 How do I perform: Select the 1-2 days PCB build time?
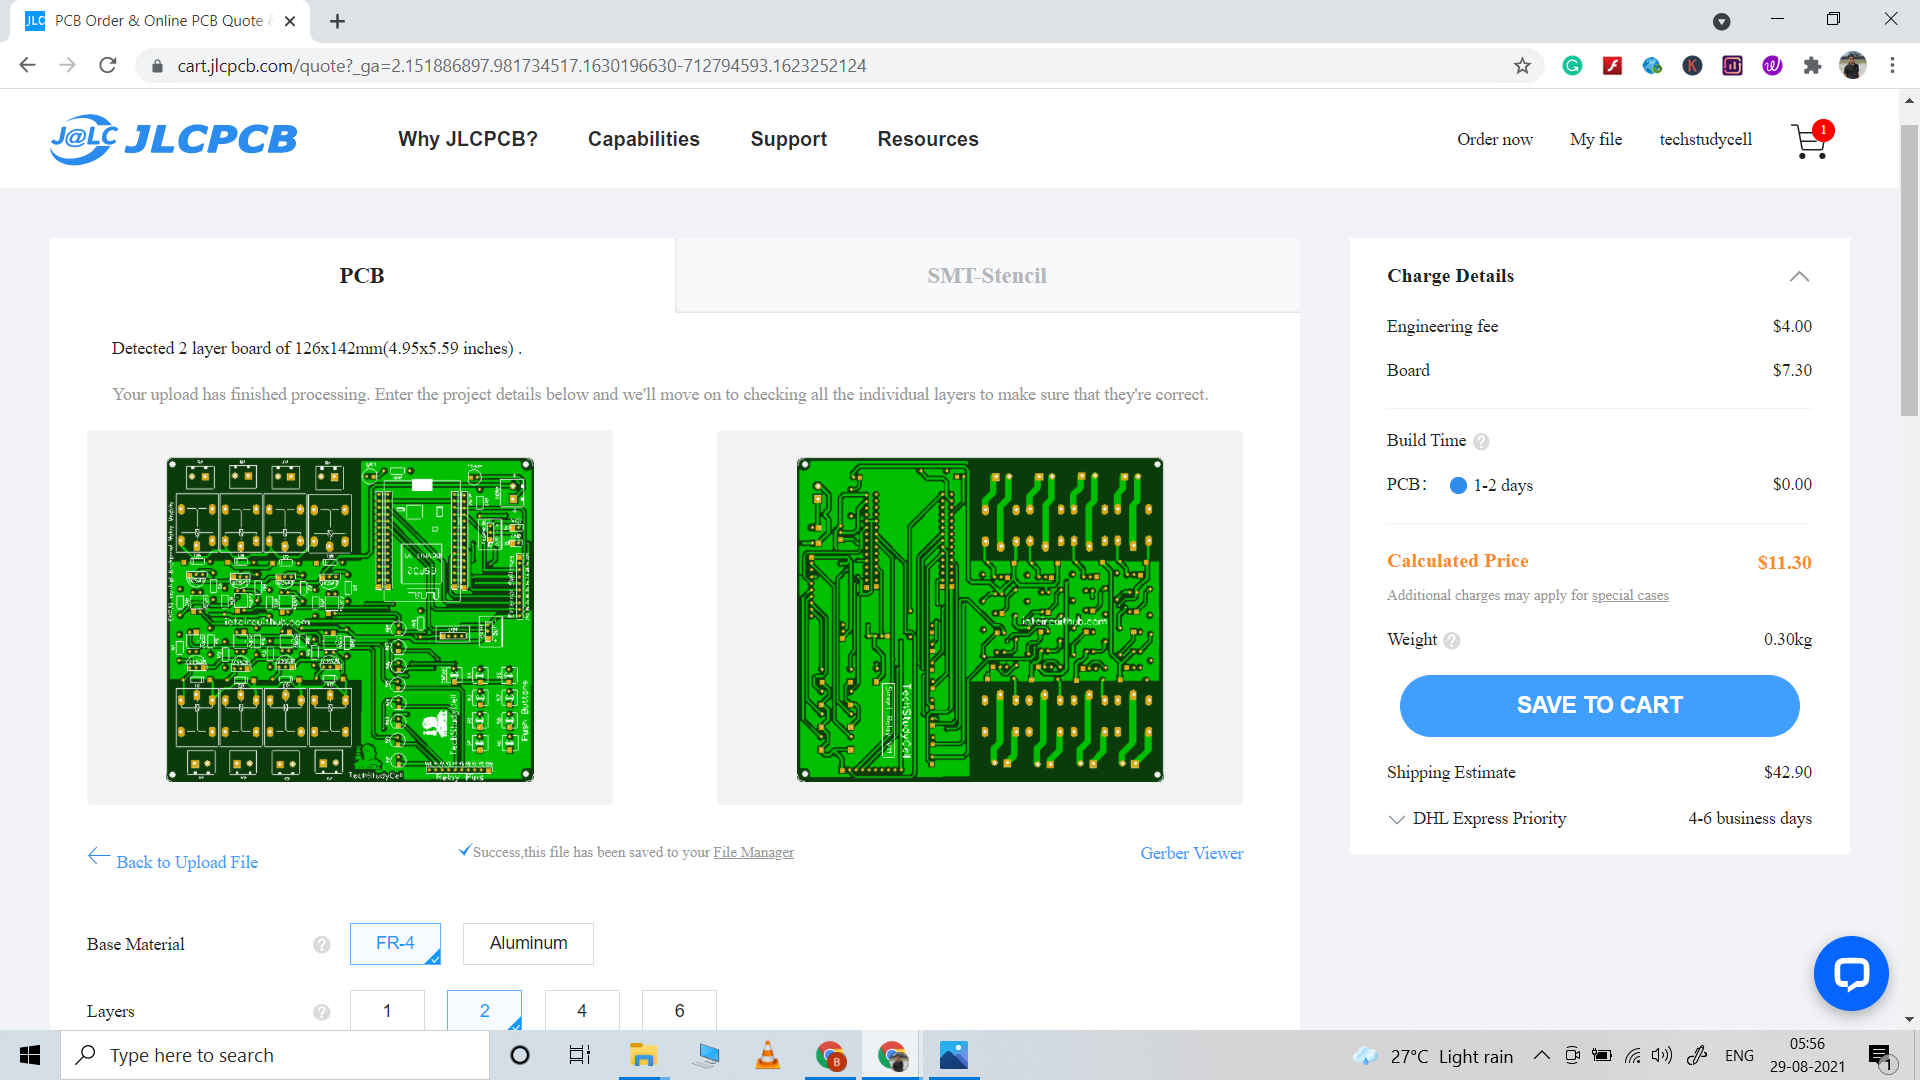click(x=1458, y=485)
